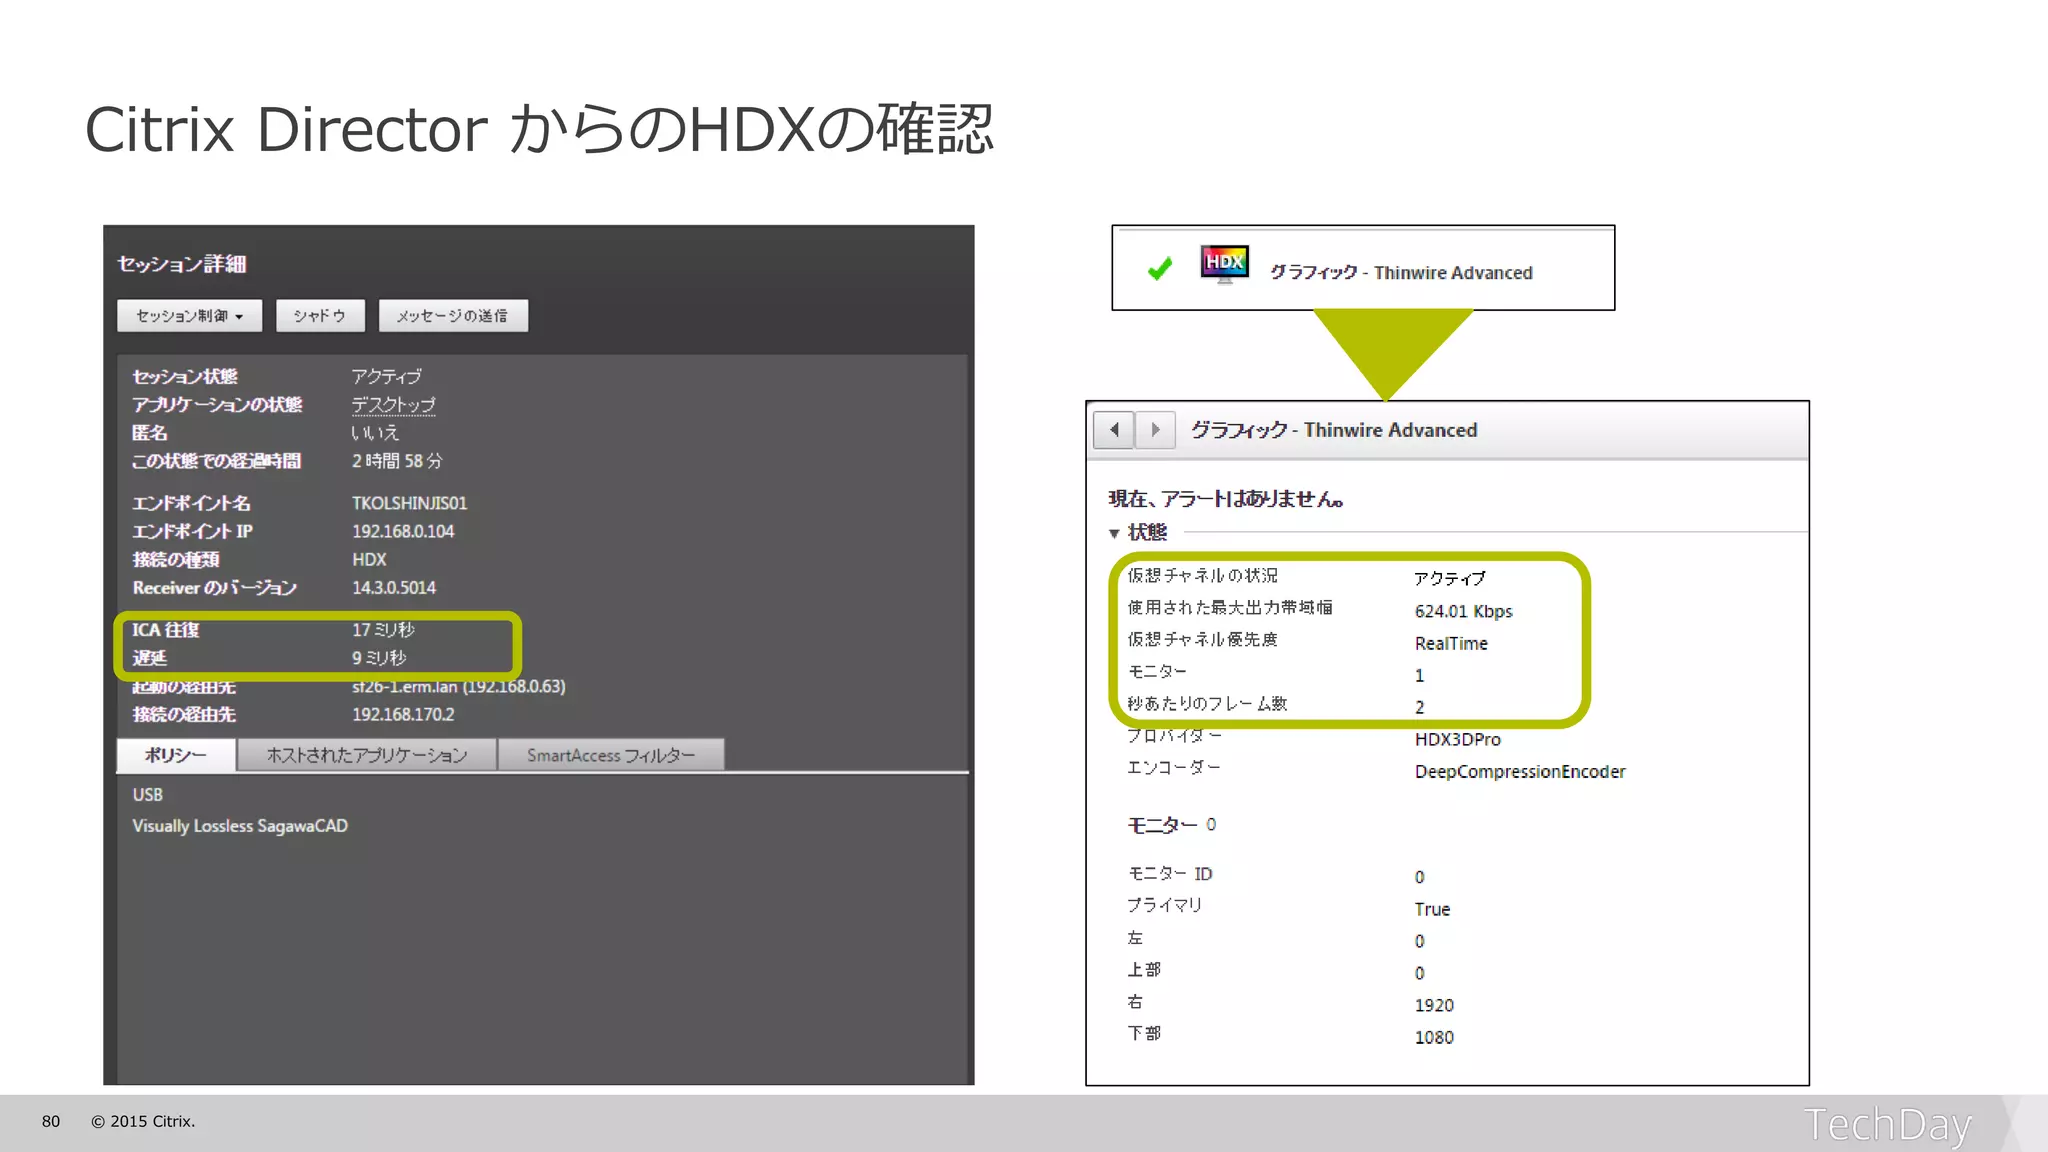Select the 17 ミリ秒 ICA round-trip value
This screenshot has width=2048, height=1152.
point(383,629)
